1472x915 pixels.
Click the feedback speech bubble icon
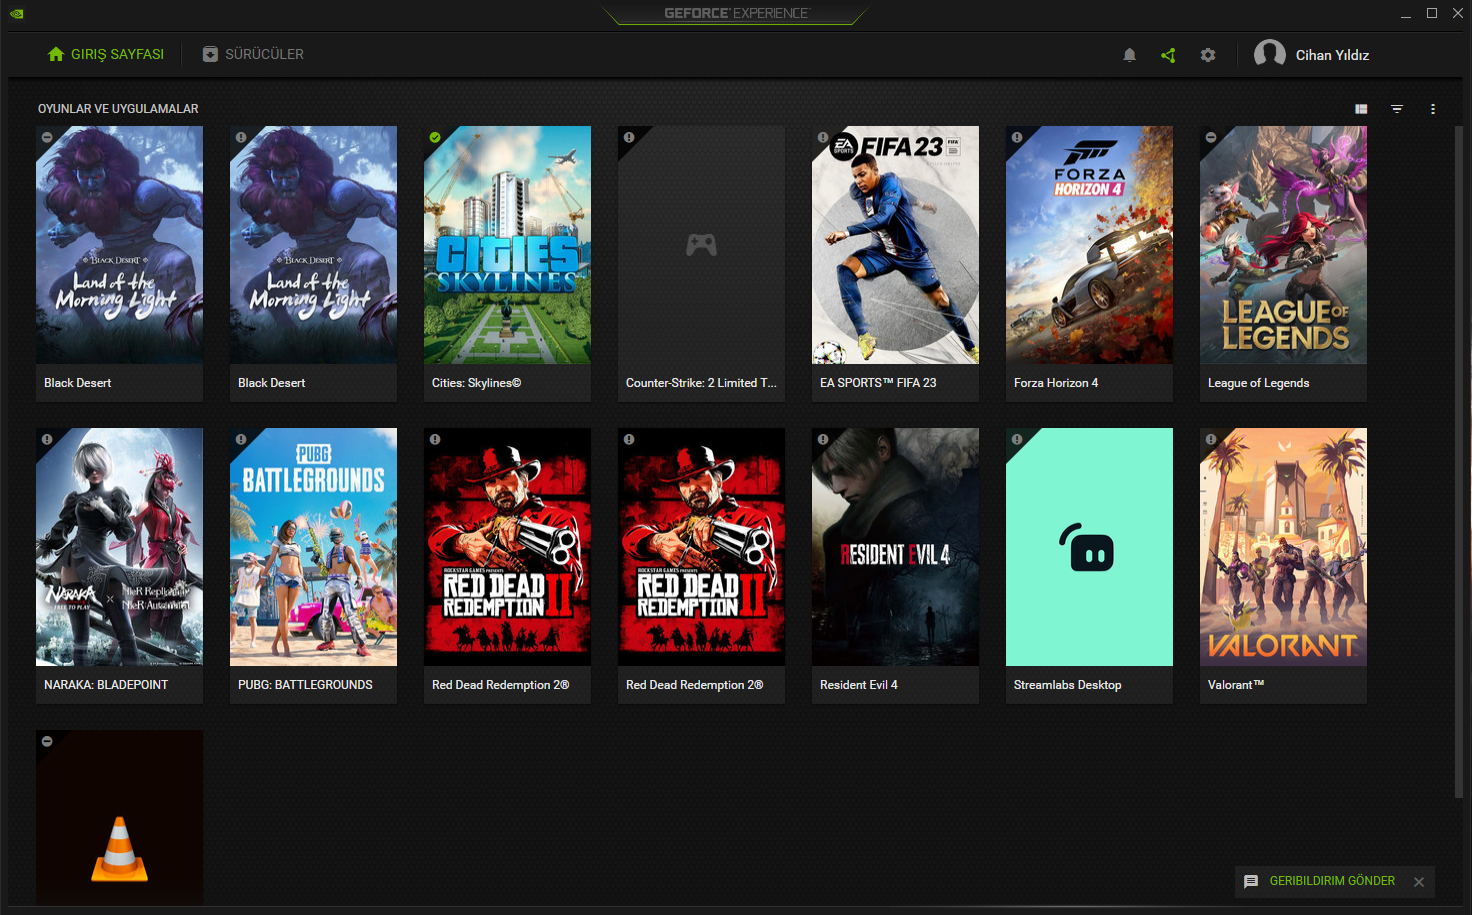[1251, 882]
